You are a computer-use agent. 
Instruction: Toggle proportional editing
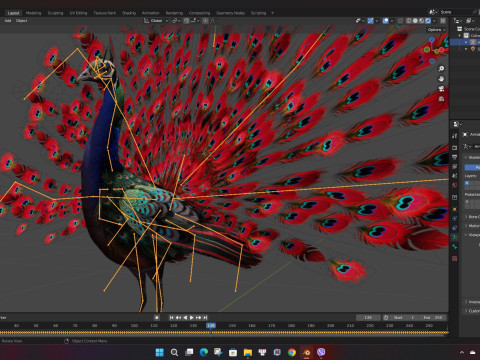click(205, 21)
